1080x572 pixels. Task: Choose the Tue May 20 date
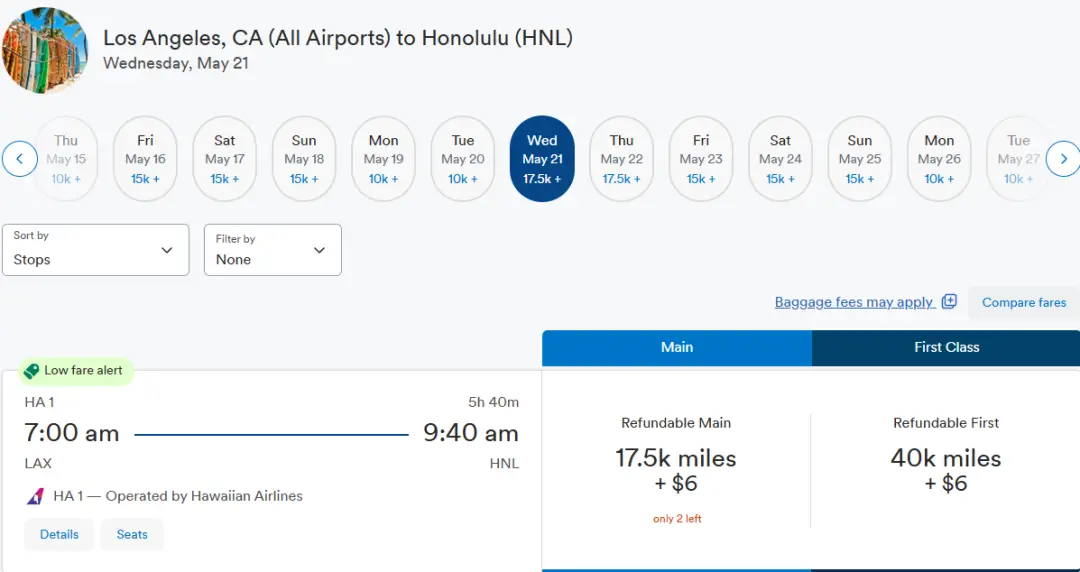tap(463, 159)
